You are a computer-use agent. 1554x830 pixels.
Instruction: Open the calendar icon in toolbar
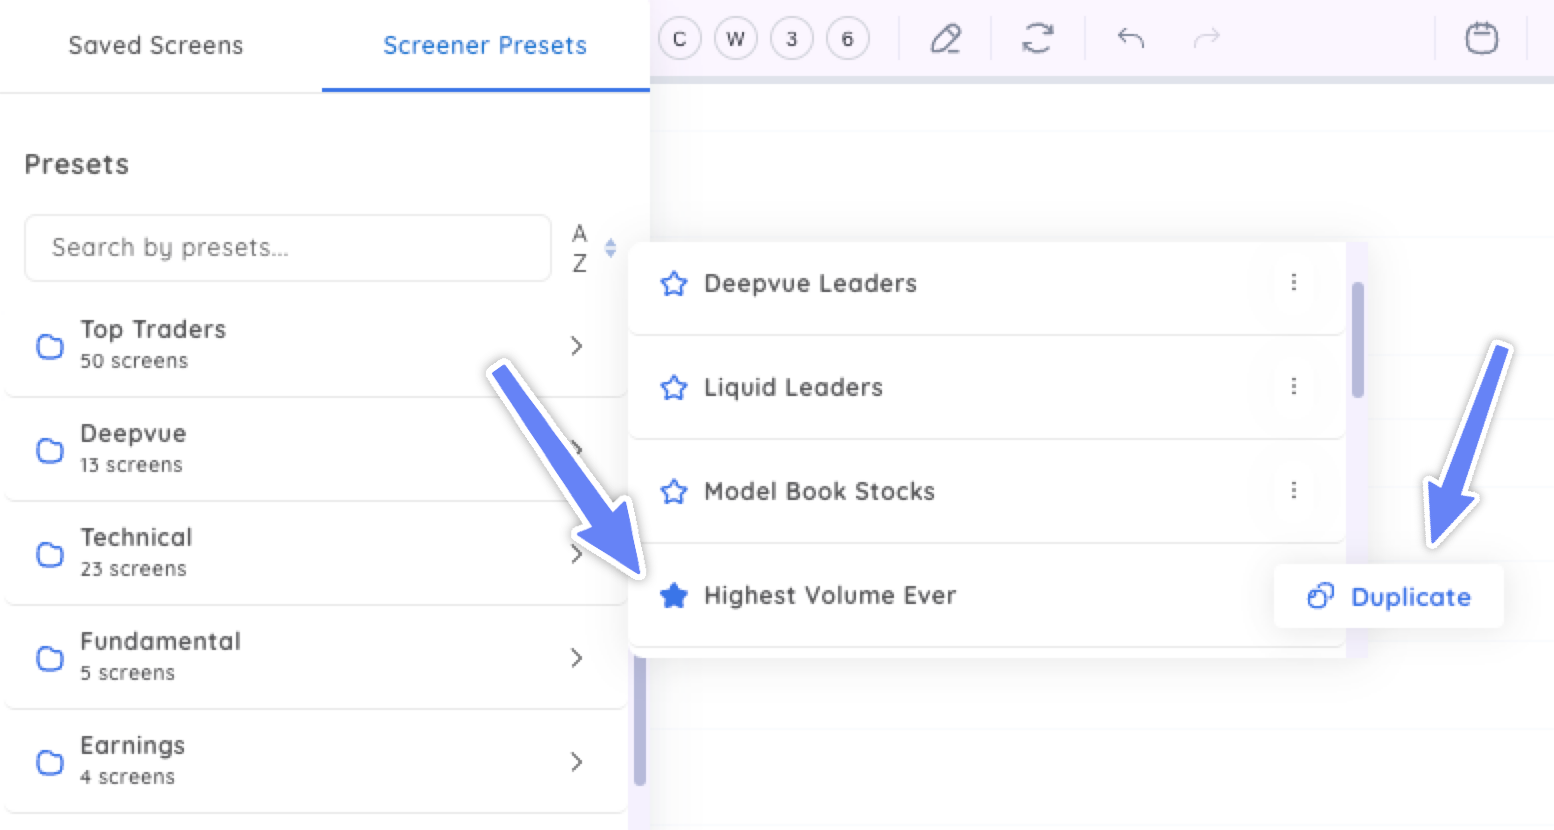(1481, 39)
